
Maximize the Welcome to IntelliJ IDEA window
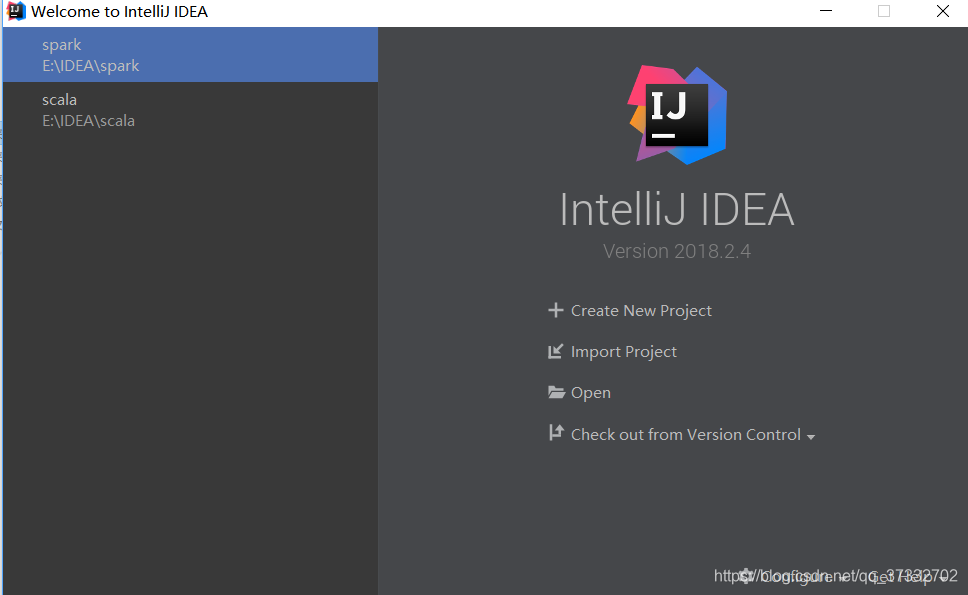click(x=884, y=11)
